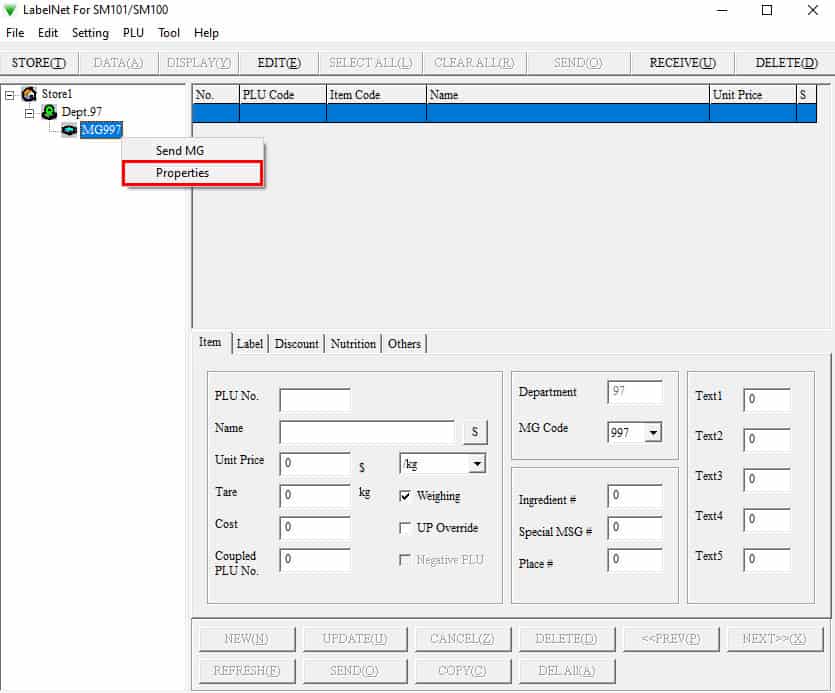Switch to the Nutrition tab
Viewport: 835px width, 693px height.
coord(353,343)
